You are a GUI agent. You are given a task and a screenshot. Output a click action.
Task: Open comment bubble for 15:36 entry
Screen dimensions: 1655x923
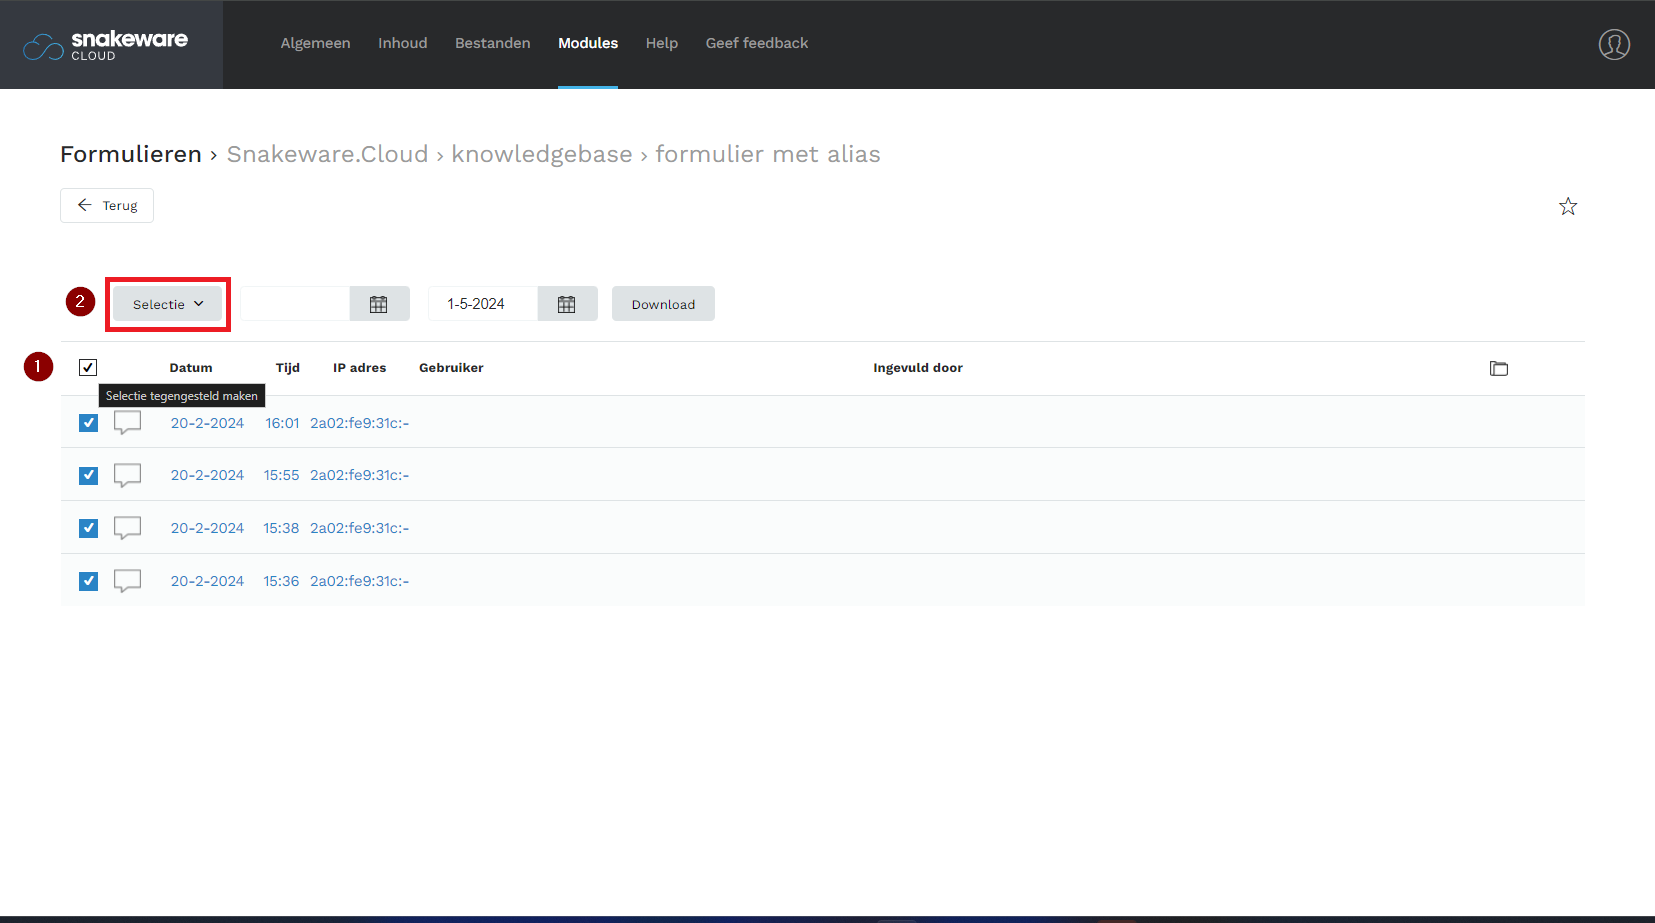127,581
